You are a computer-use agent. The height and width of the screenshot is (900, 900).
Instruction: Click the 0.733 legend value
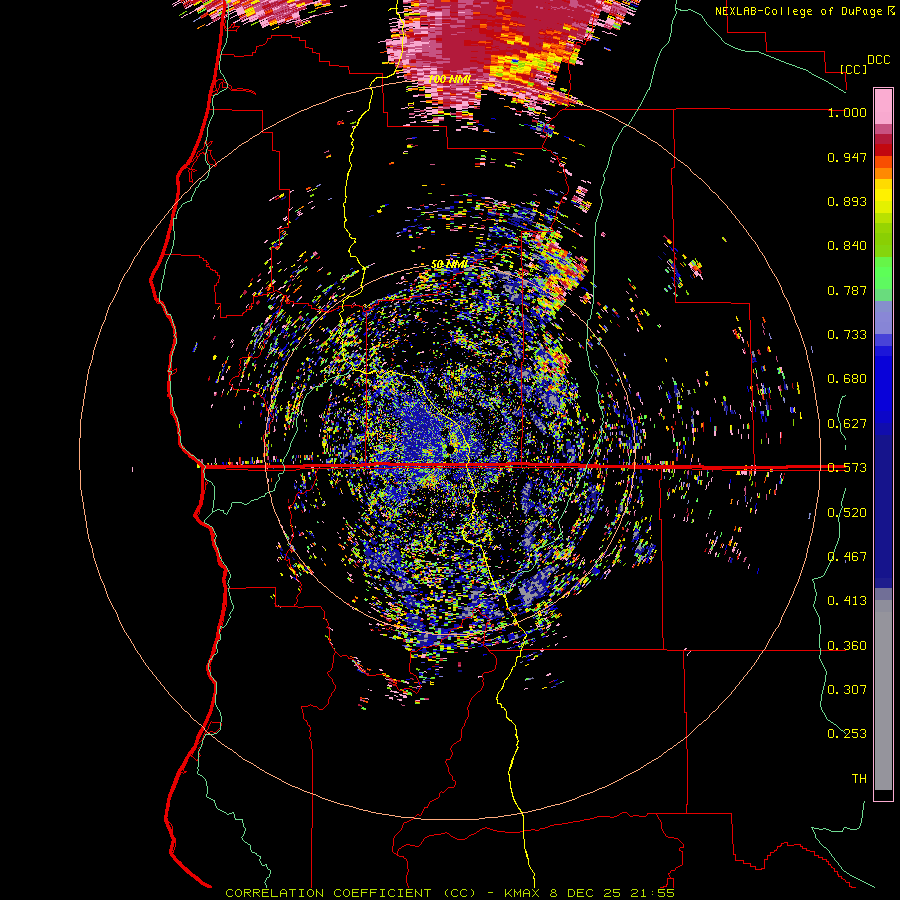pyautogui.click(x=847, y=335)
